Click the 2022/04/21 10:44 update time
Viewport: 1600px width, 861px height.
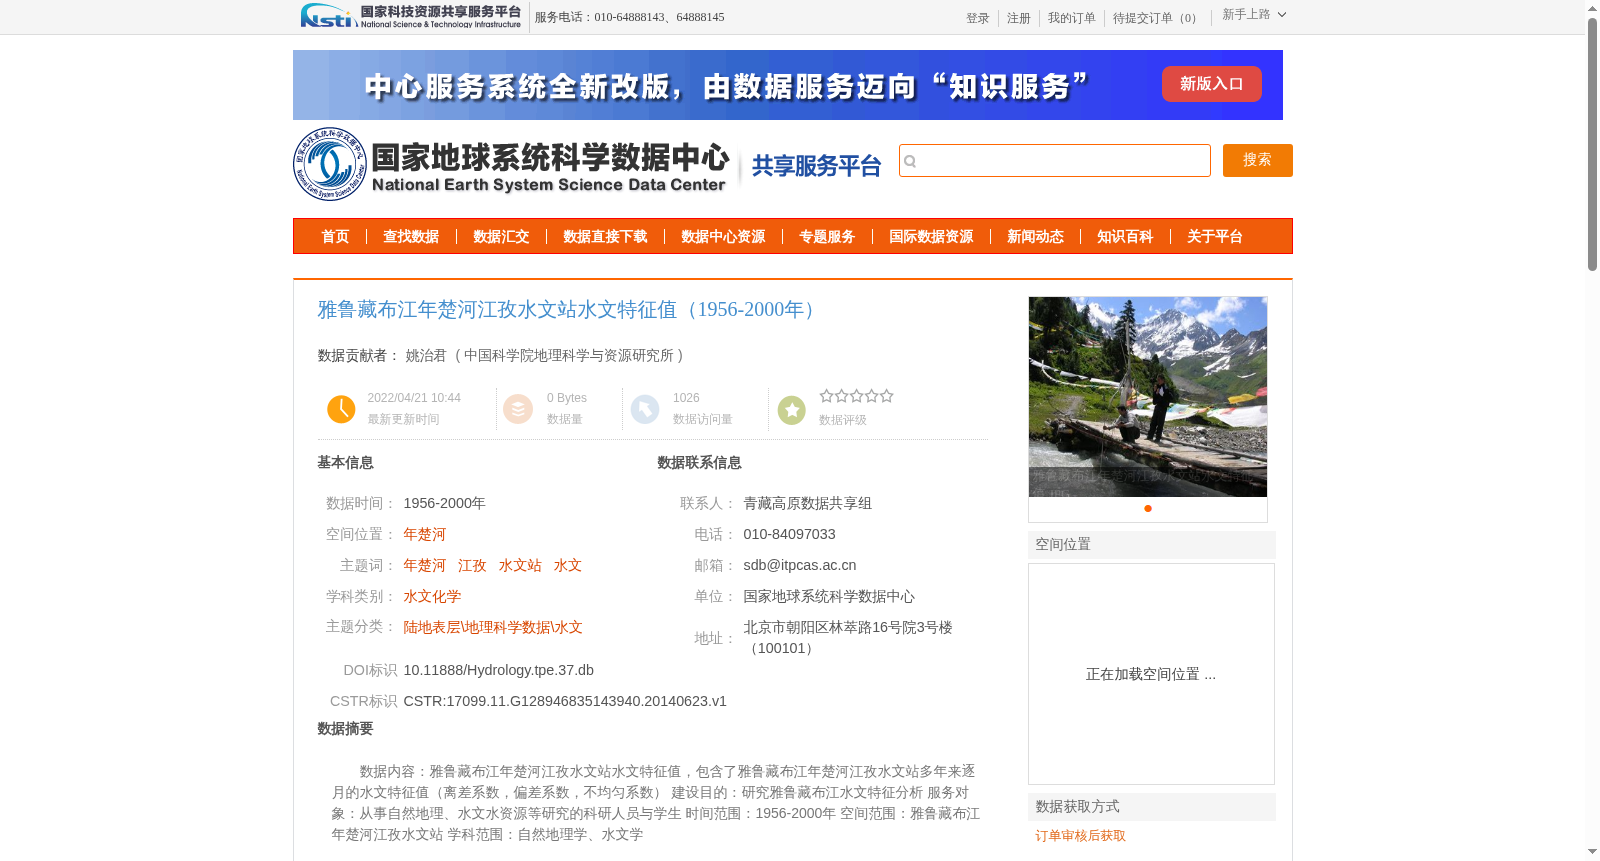414,398
